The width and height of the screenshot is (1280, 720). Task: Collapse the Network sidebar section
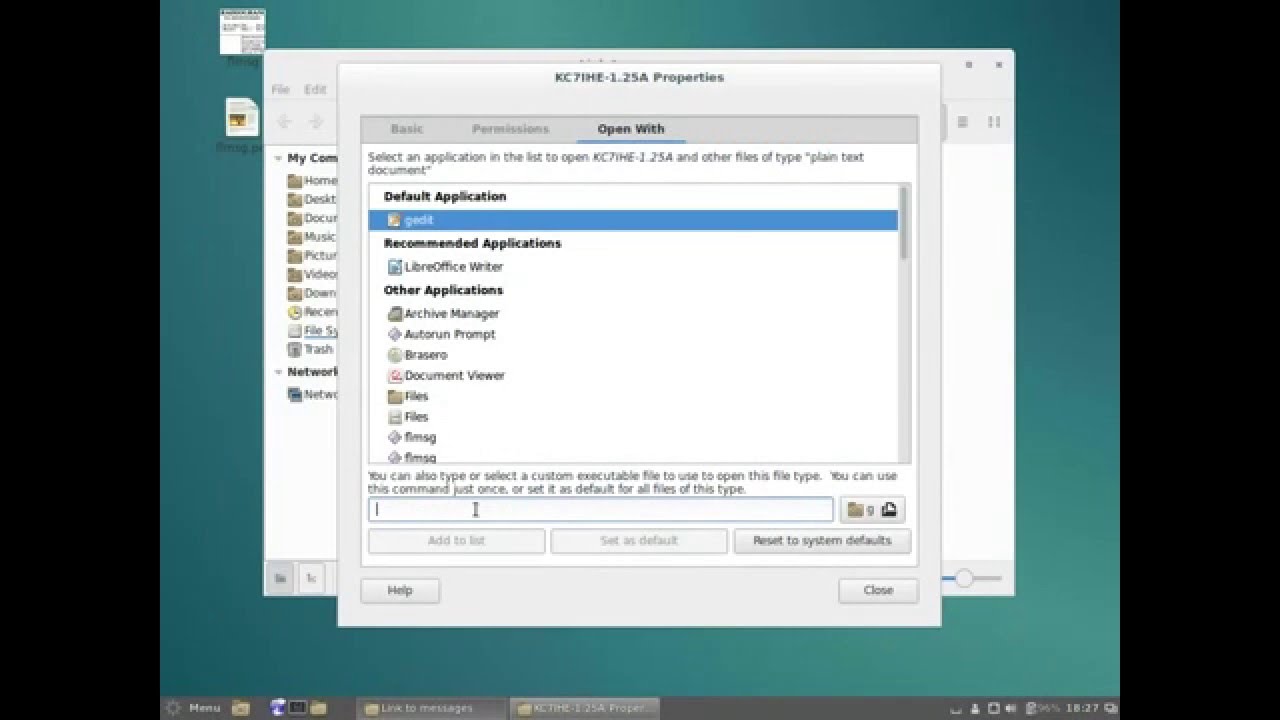click(279, 372)
